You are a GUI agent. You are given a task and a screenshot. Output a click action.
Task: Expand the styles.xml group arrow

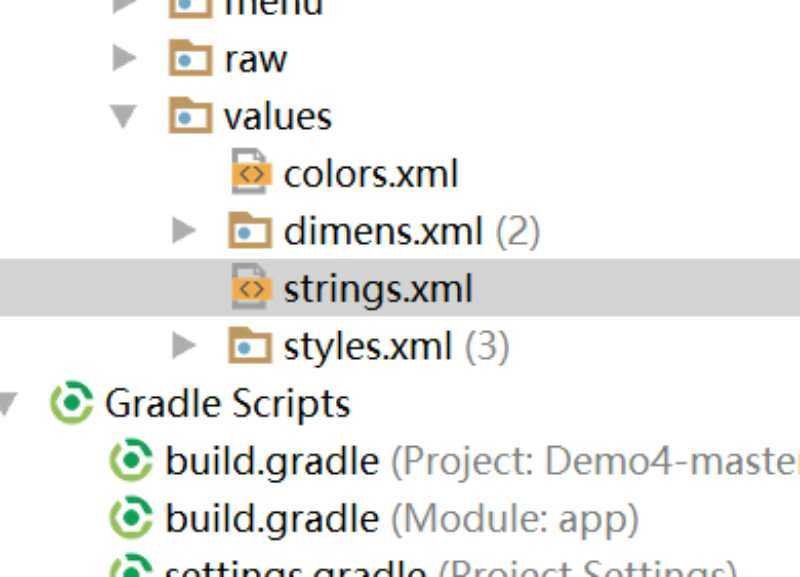tap(184, 345)
